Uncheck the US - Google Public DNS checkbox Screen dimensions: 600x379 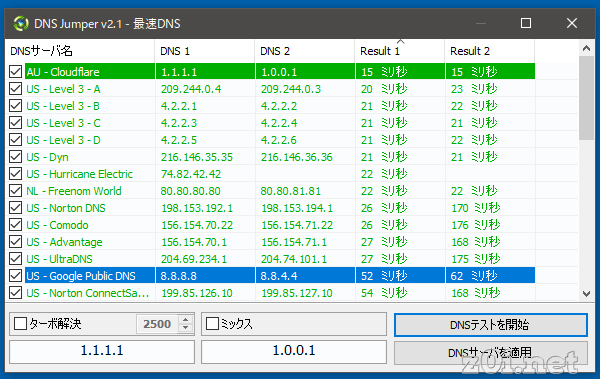15,276
